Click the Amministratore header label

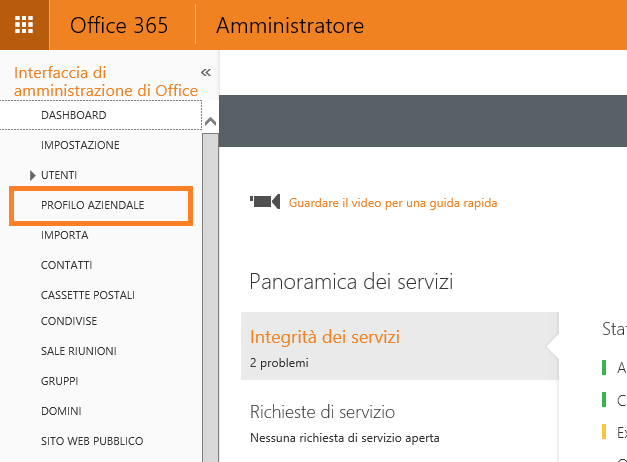tap(290, 26)
